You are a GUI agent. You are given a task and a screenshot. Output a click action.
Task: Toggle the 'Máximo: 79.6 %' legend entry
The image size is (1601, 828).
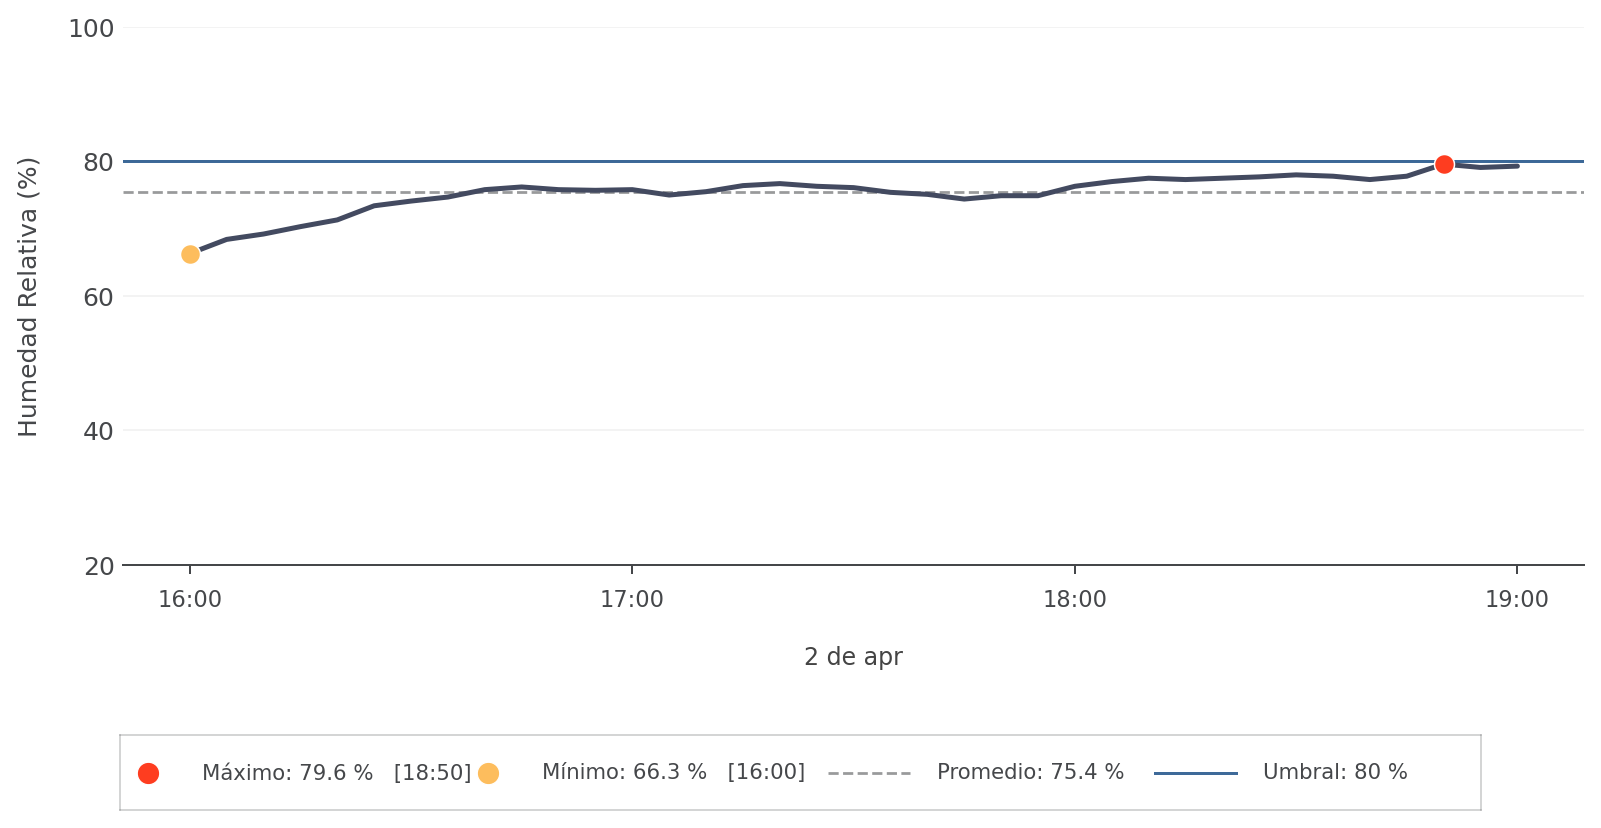point(336,773)
